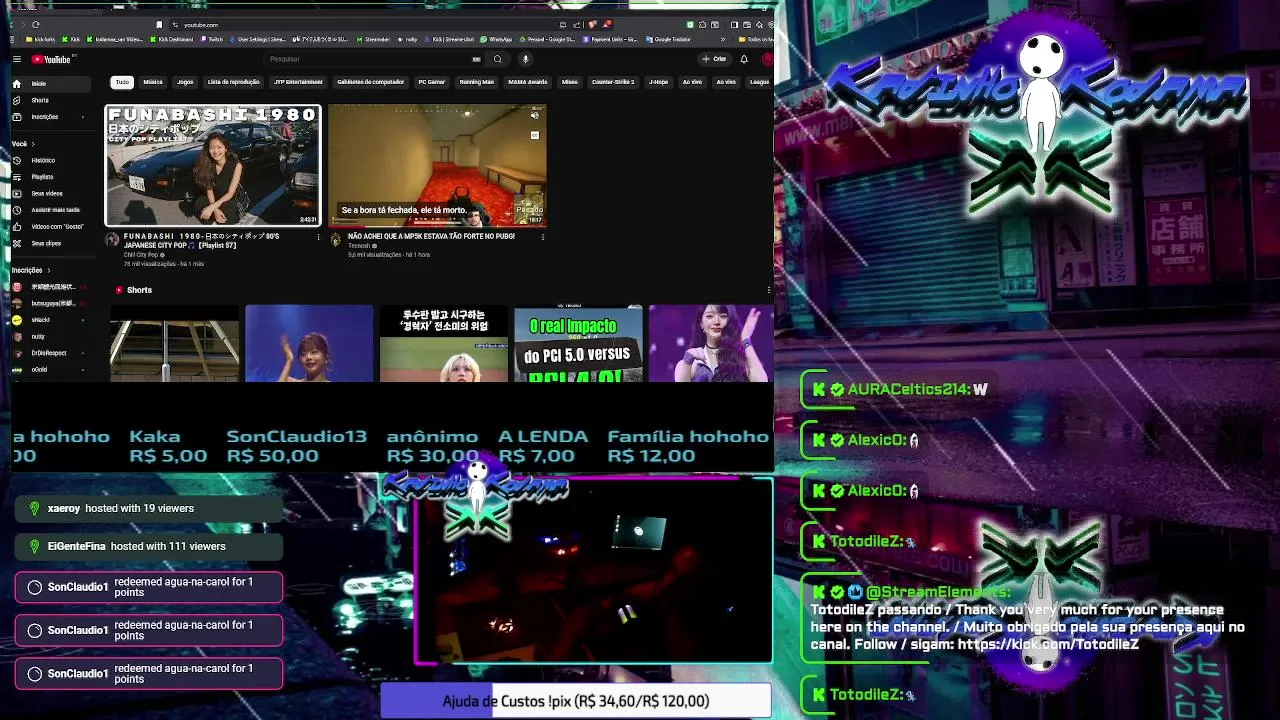
Task: Open the O real impacto do PCI 5.0 short
Action: (578, 345)
